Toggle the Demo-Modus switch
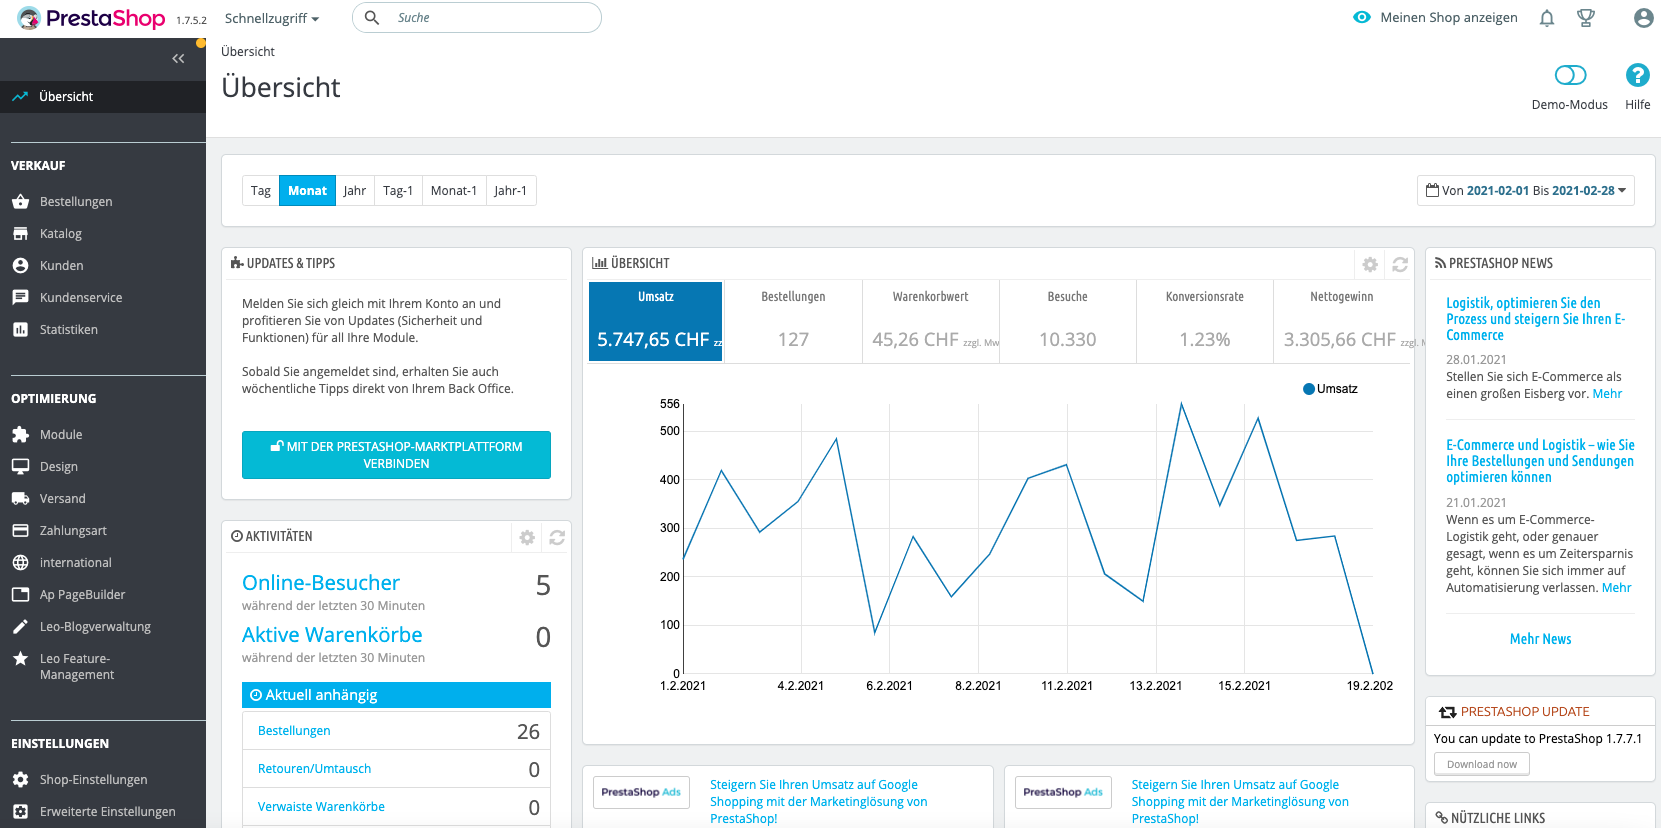 [x=1570, y=75]
